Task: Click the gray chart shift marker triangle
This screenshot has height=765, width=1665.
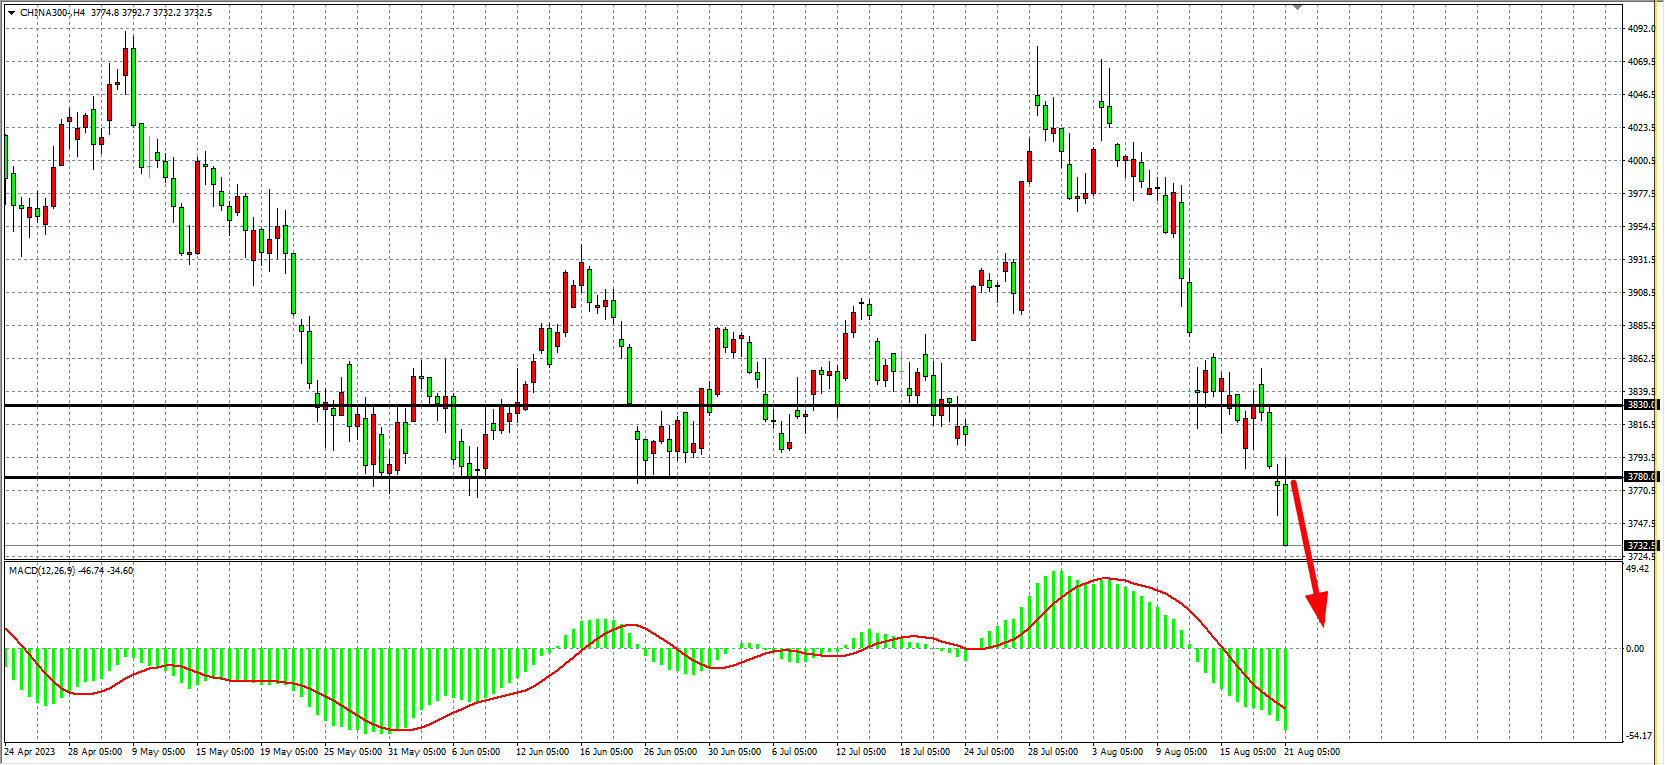Action: [x=1297, y=7]
